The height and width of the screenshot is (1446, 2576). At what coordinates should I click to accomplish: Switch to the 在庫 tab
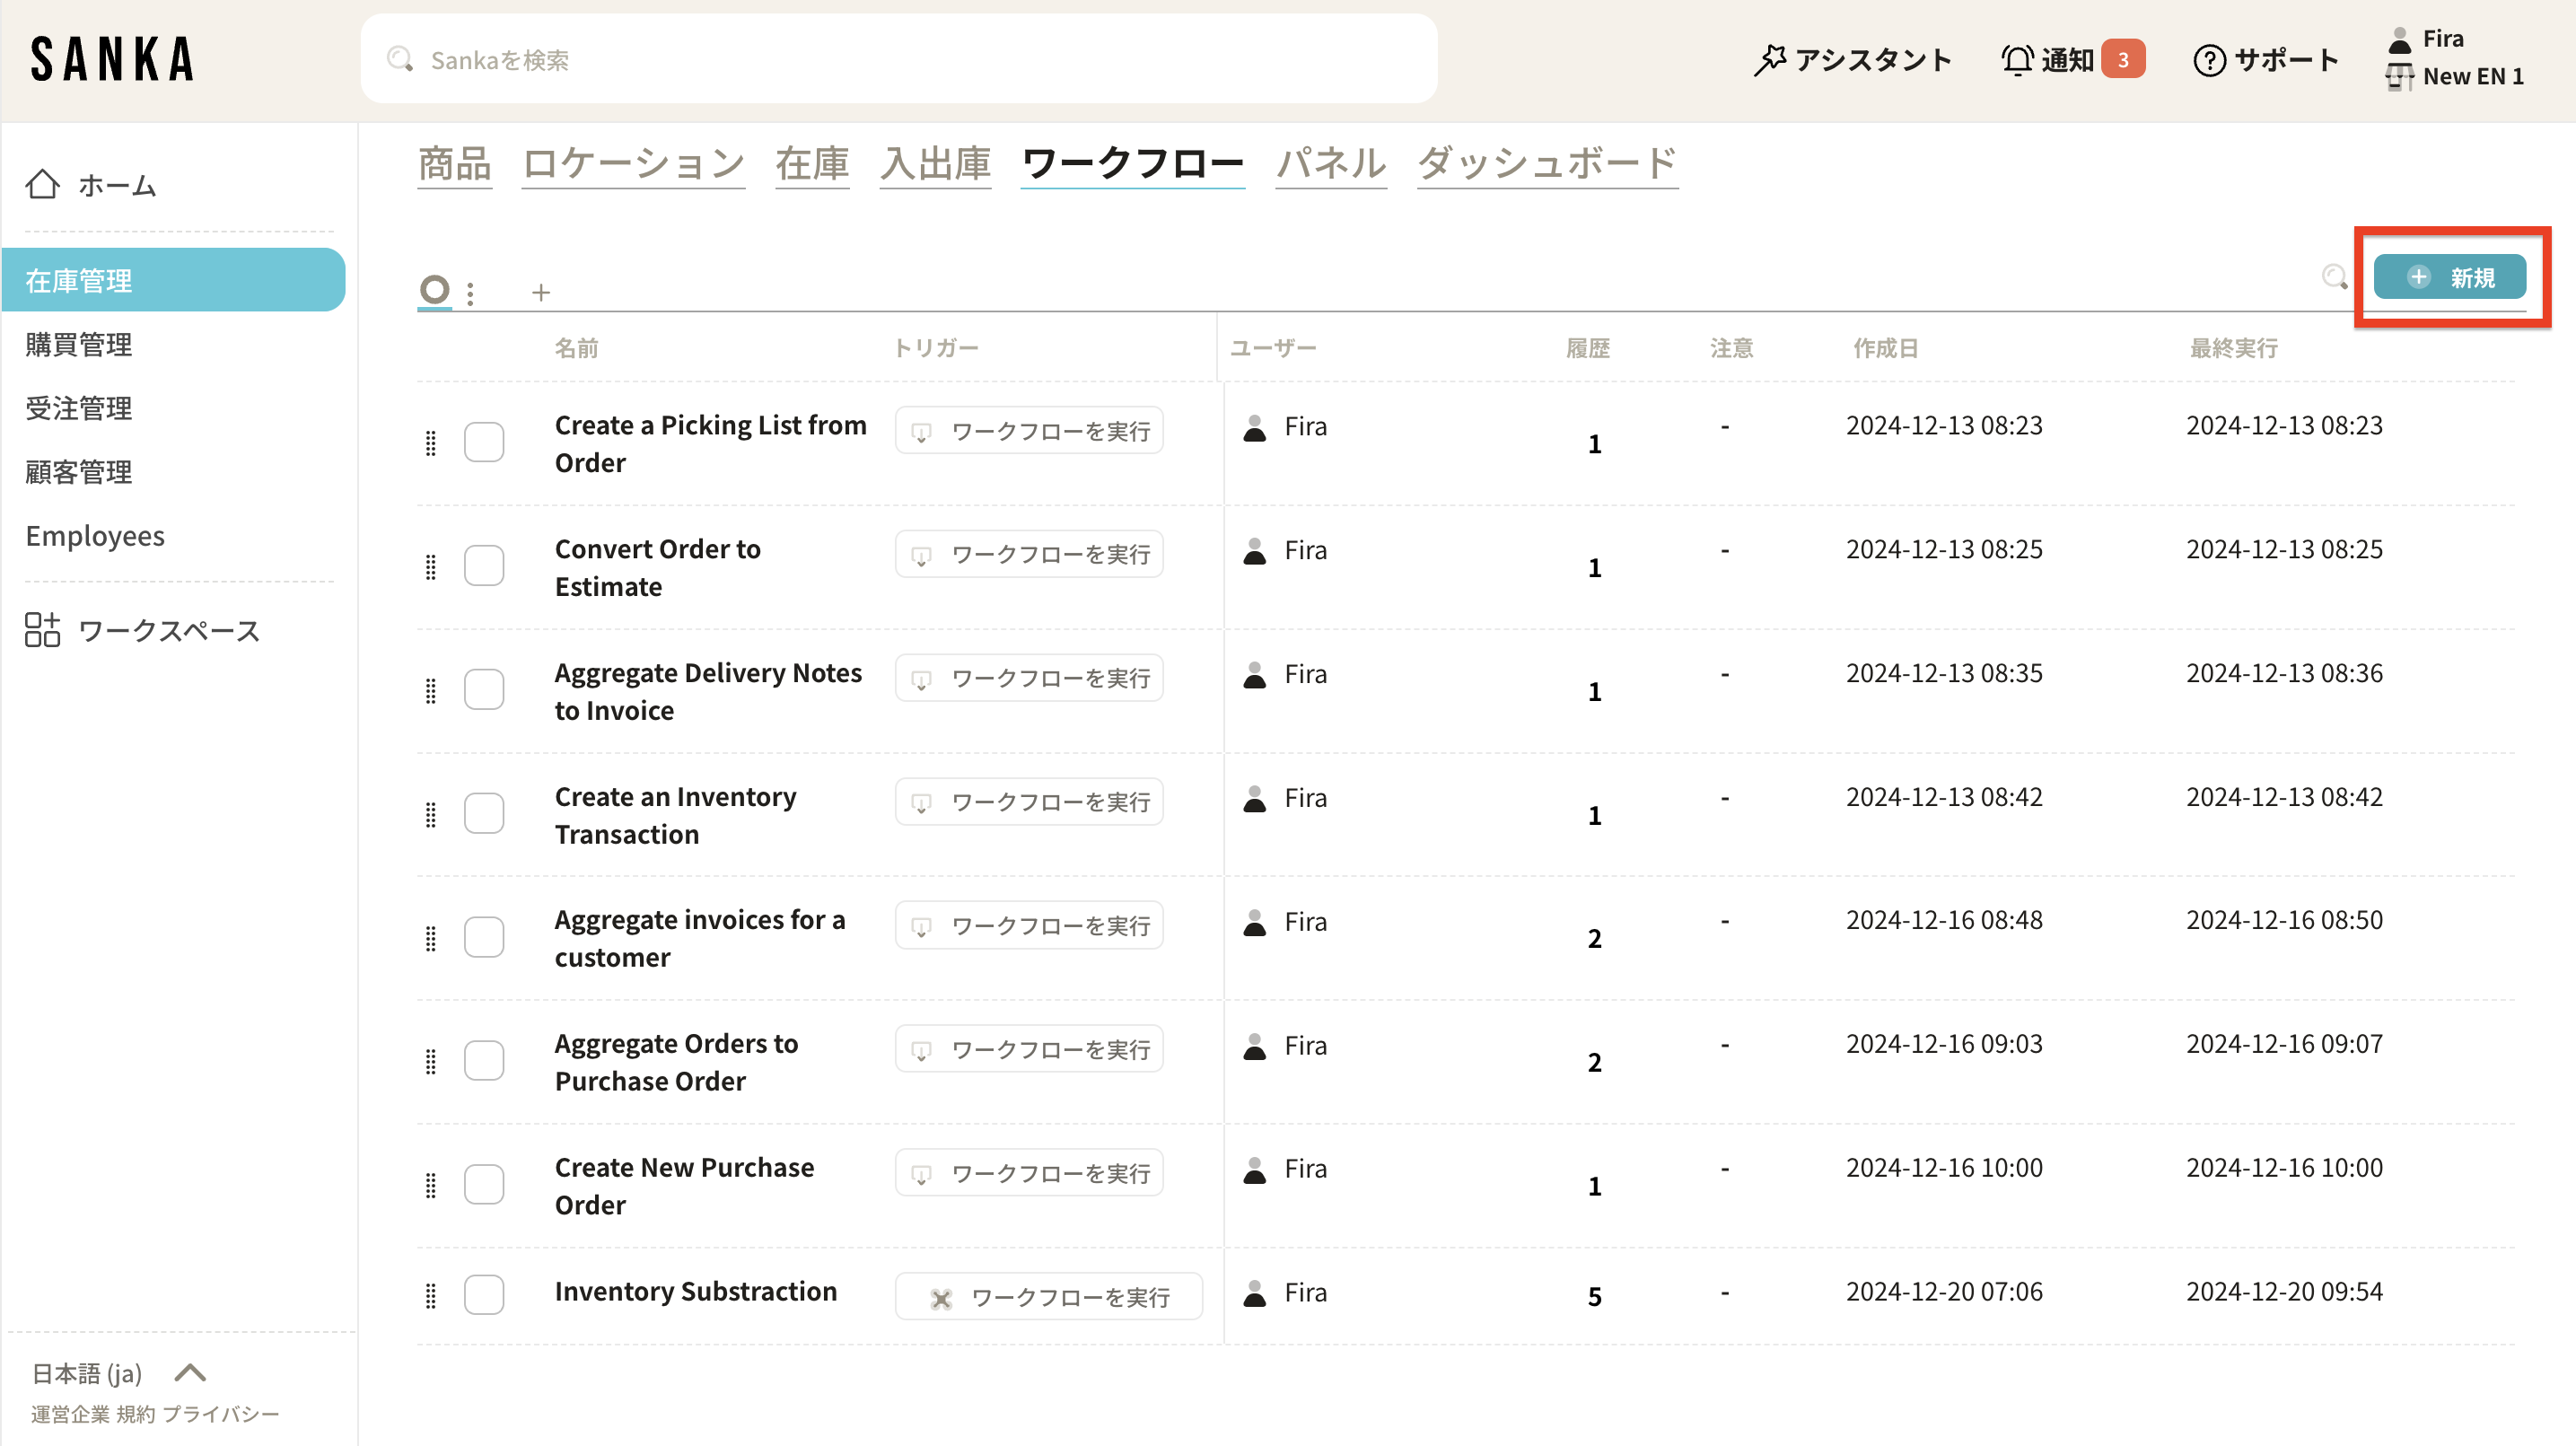[811, 163]
